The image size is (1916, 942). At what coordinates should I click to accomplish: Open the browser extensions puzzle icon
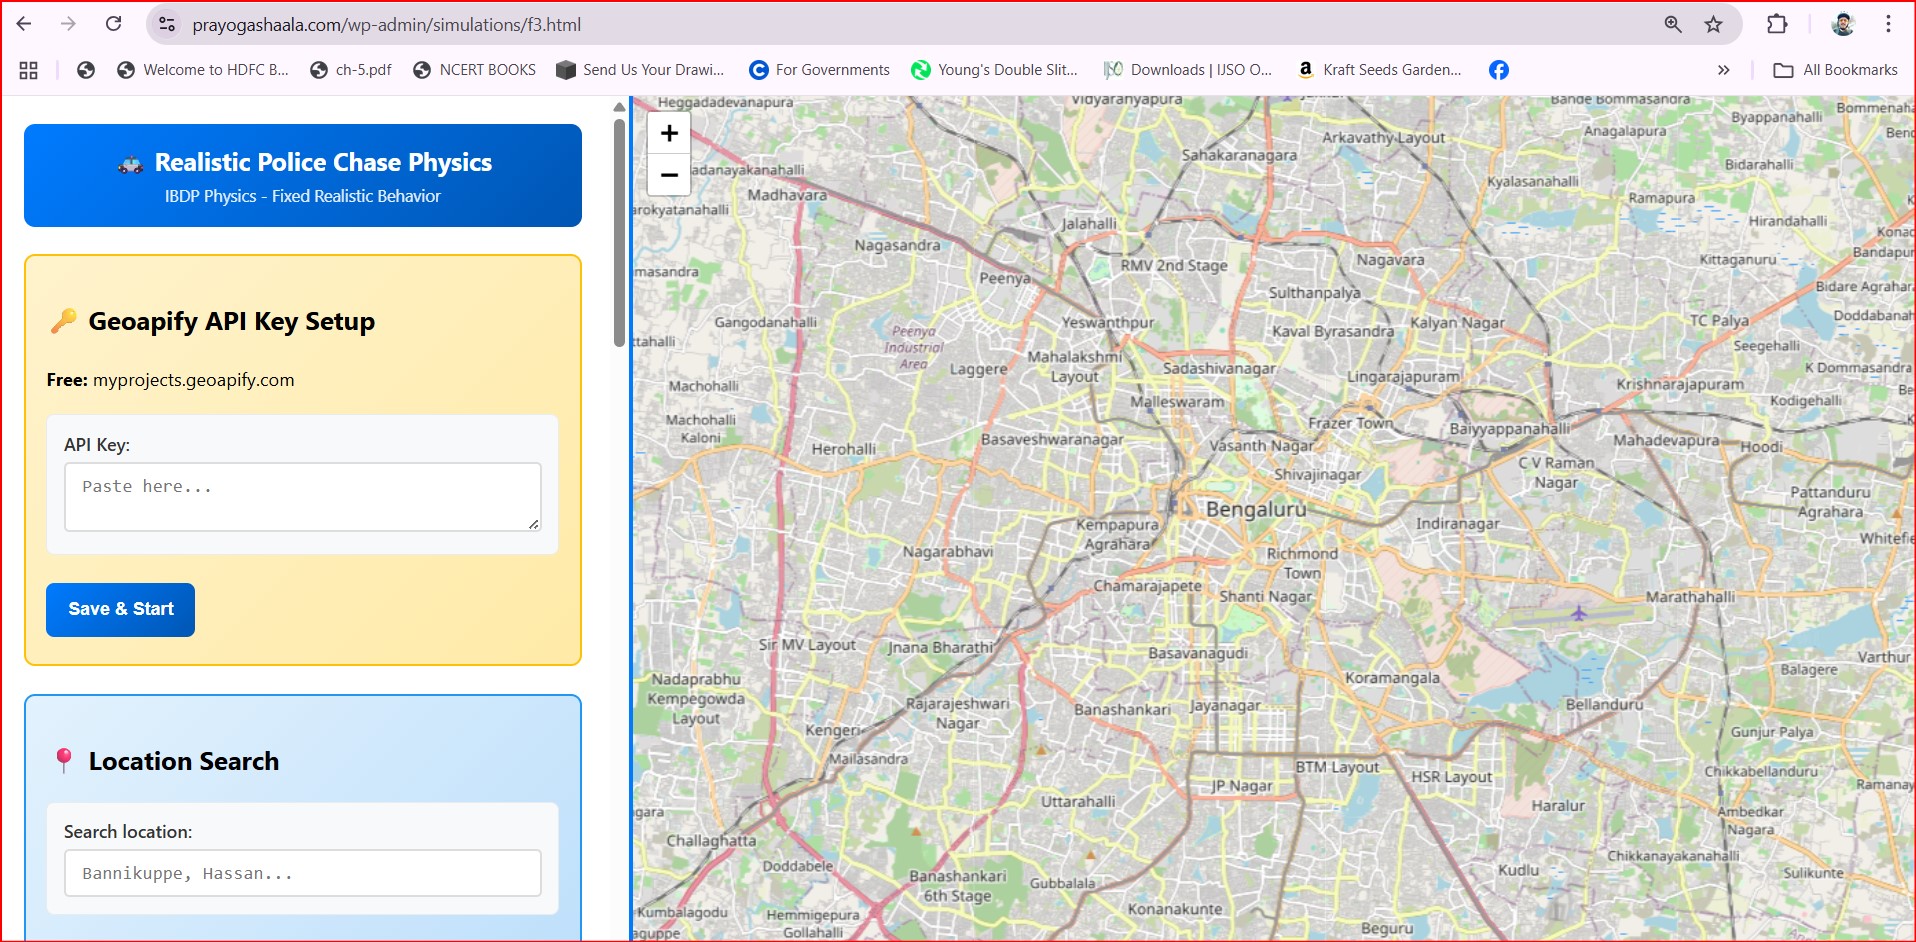1777,24
